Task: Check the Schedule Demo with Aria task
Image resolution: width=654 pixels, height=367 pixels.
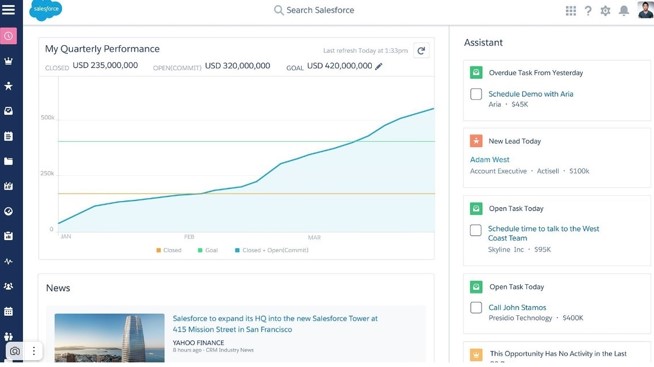Action: click(x=476, y=94)
